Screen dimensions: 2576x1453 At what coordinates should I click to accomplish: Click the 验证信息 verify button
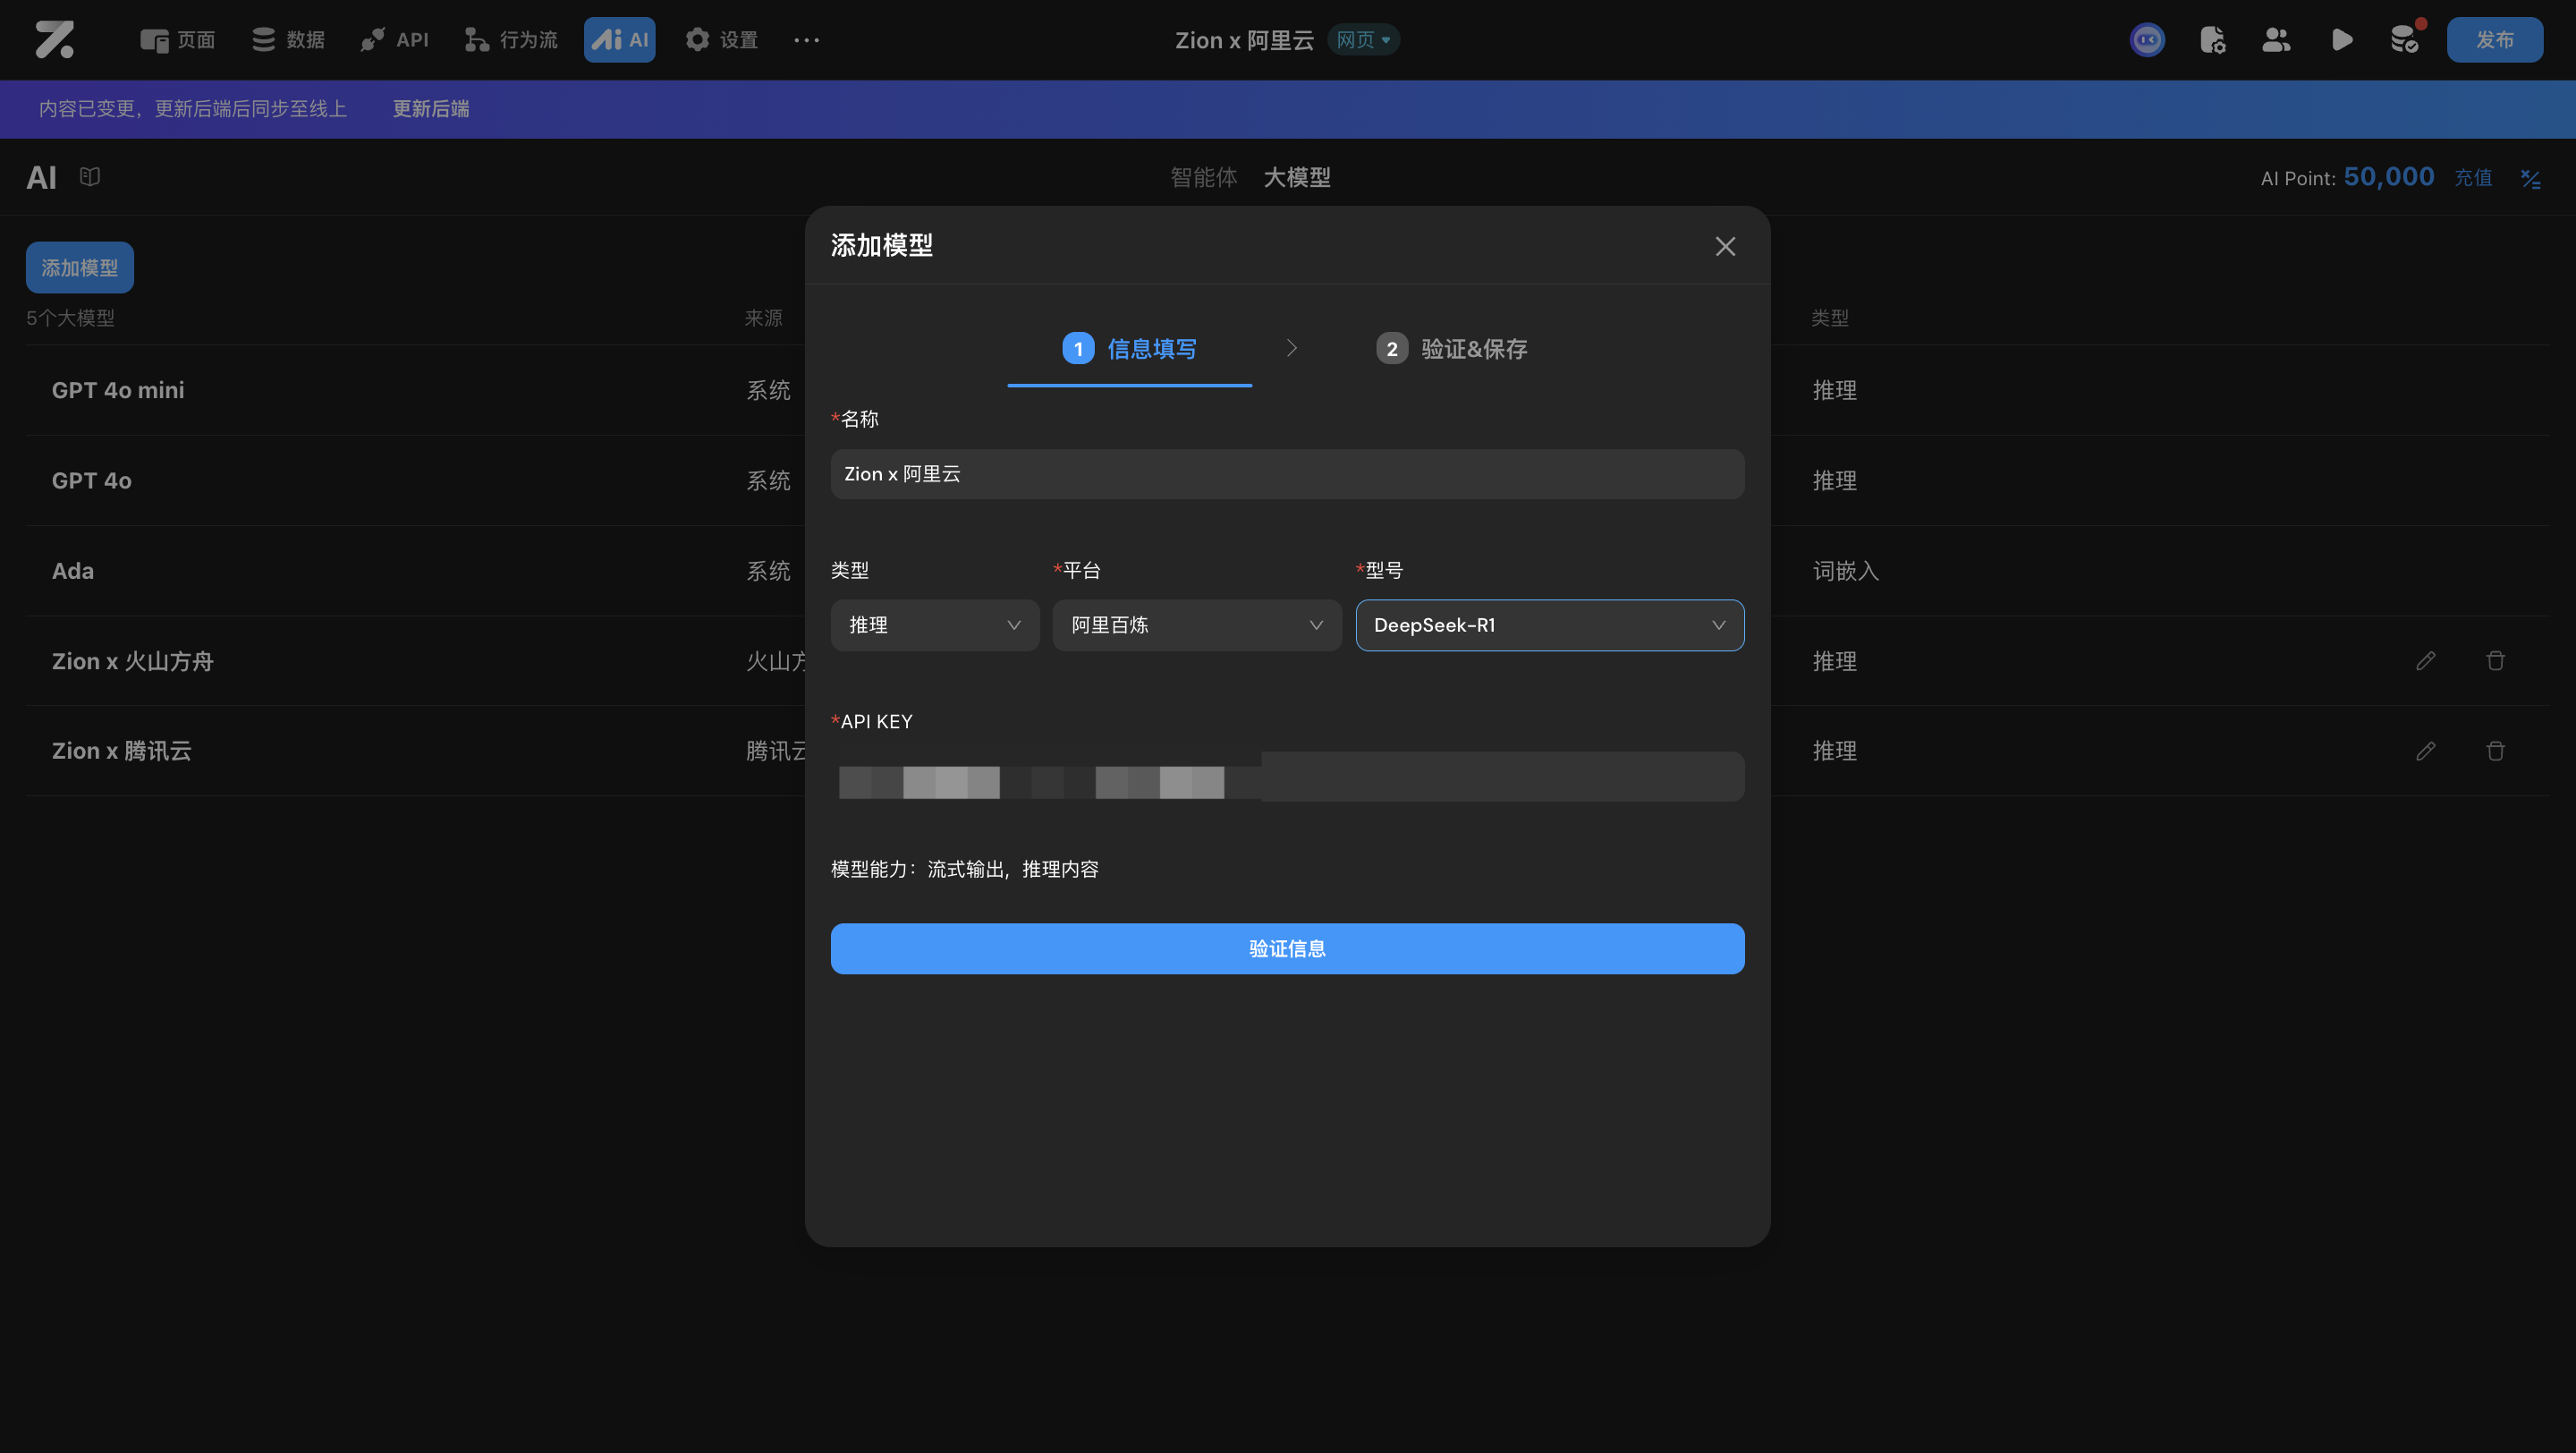click(1288, 949)
